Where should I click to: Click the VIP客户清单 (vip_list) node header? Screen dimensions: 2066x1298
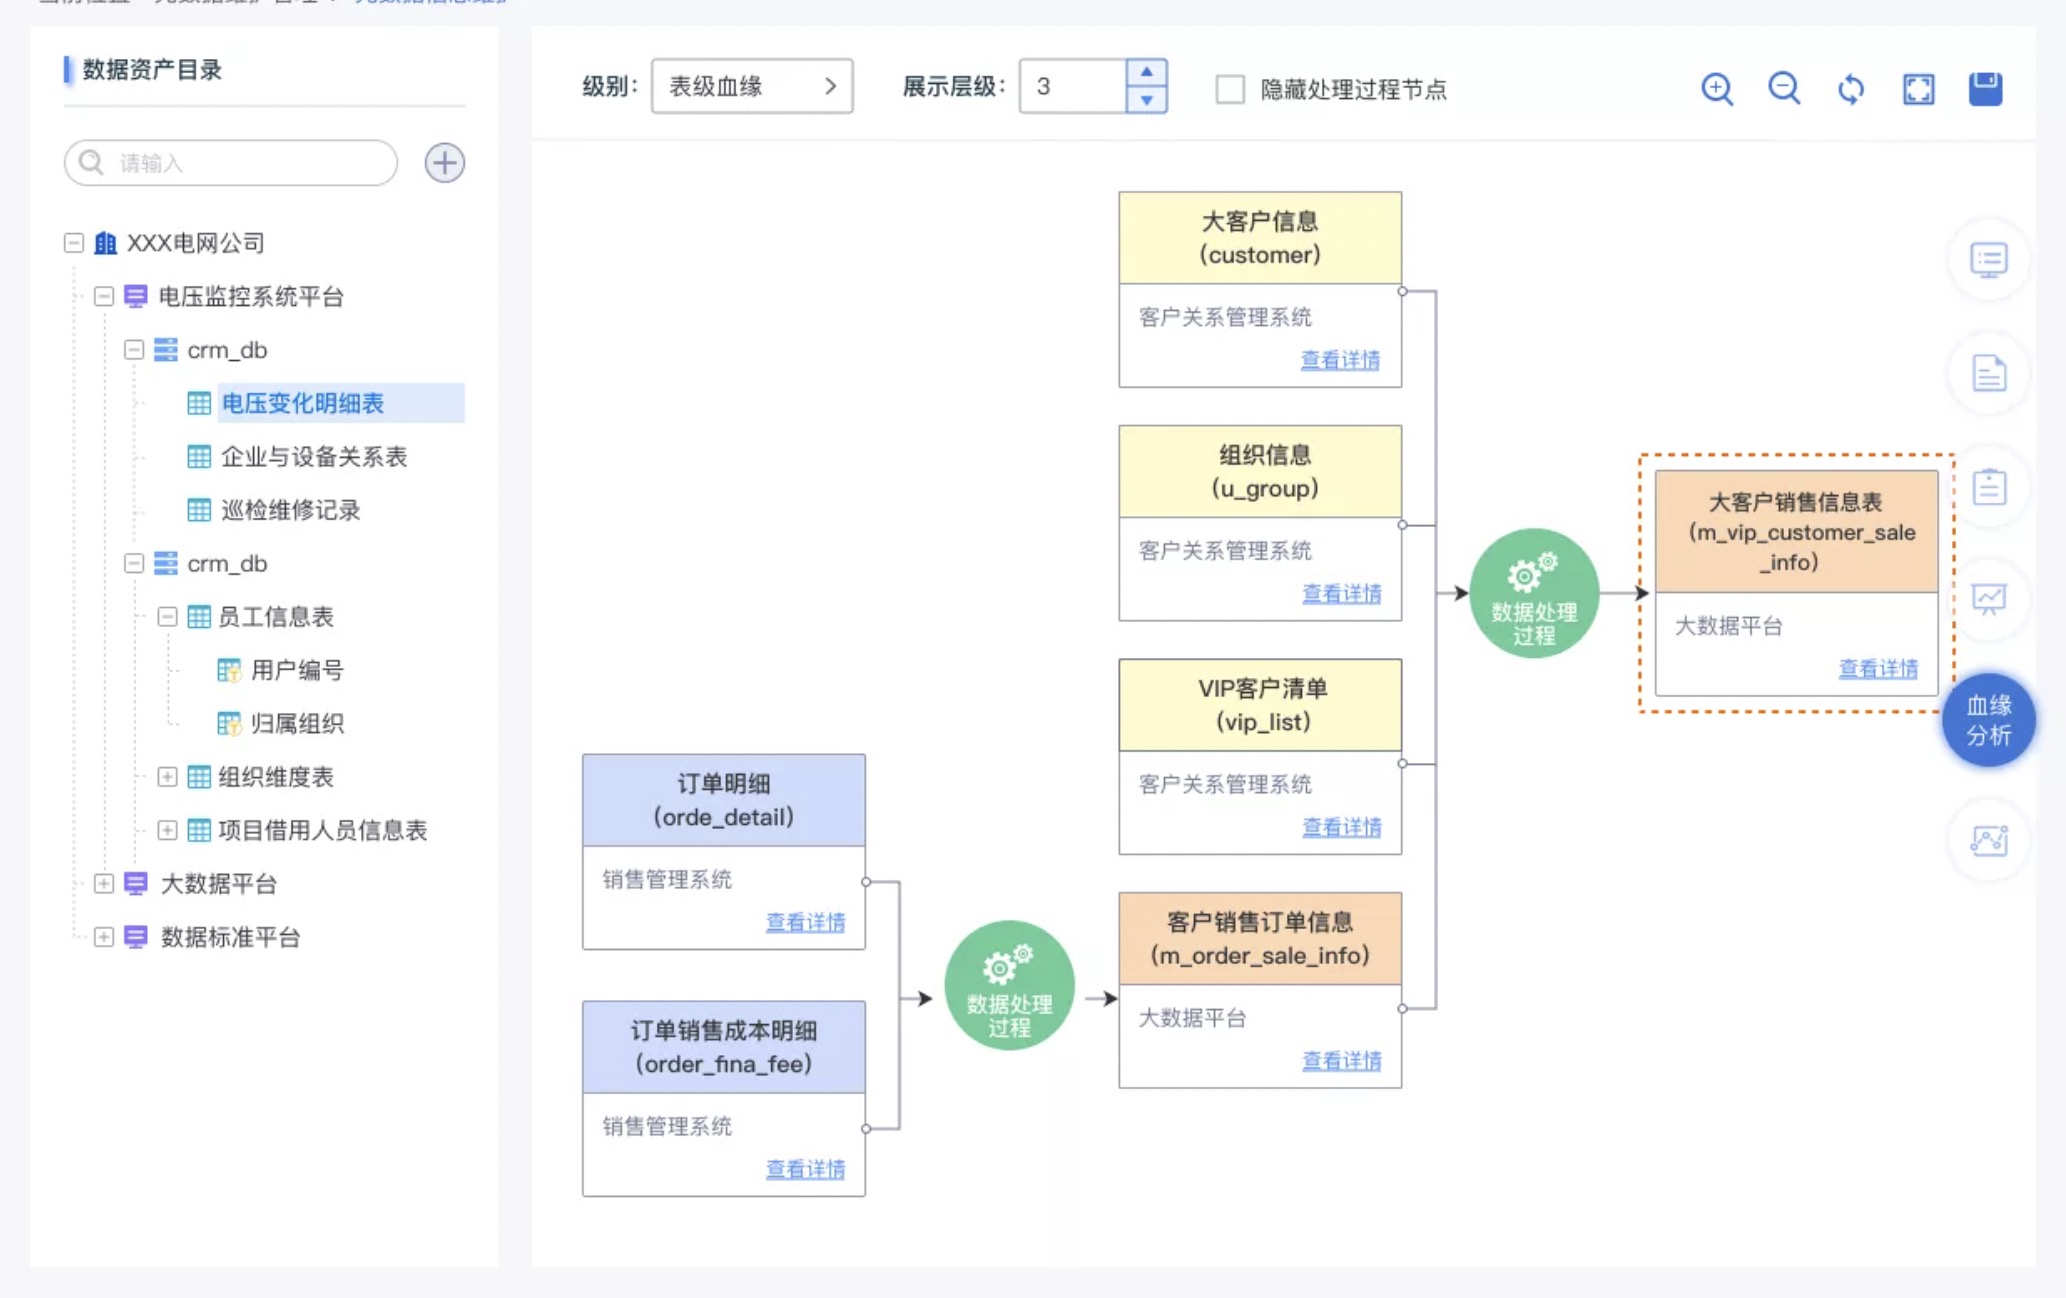[x=1260, y=705]
